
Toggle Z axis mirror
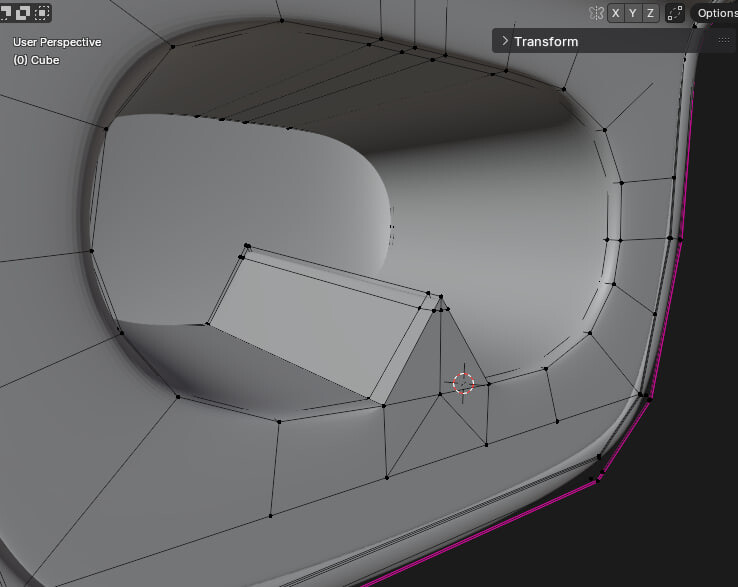(x=650, y=13)
